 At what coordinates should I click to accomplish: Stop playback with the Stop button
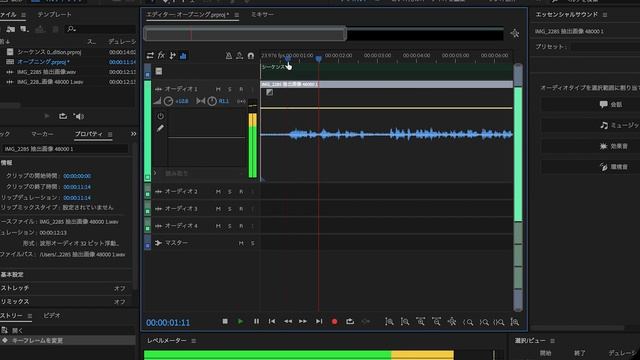pyautogui.click(x=225, y=322)
